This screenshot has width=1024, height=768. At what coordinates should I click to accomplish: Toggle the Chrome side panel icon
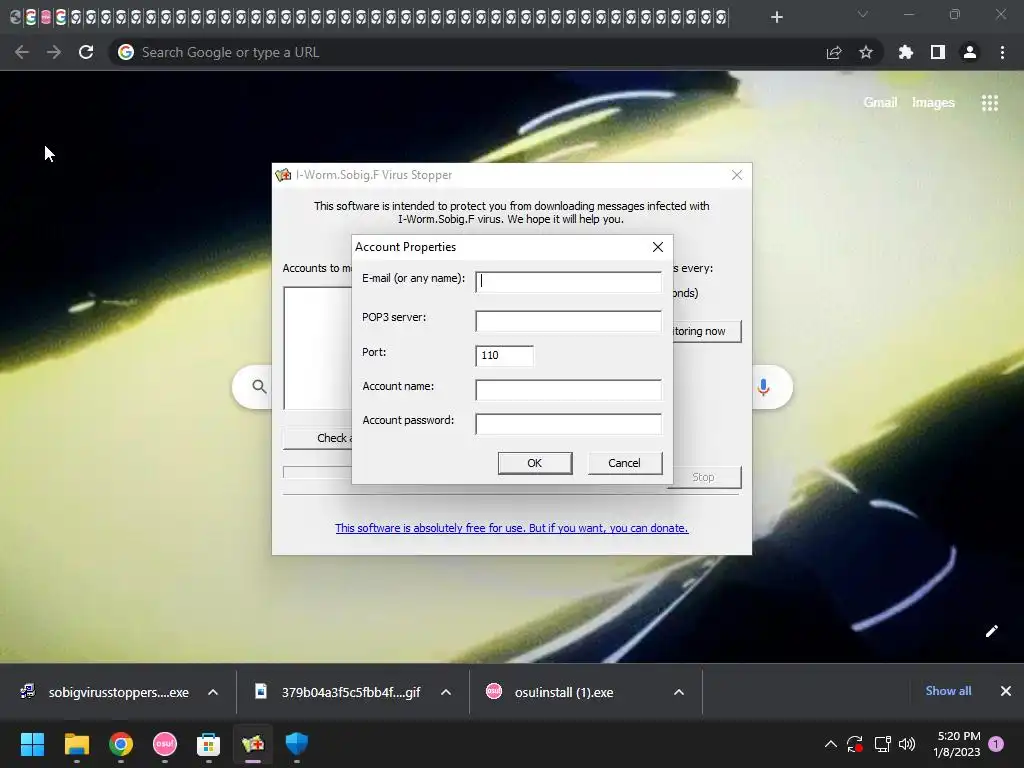coord(938,52)
